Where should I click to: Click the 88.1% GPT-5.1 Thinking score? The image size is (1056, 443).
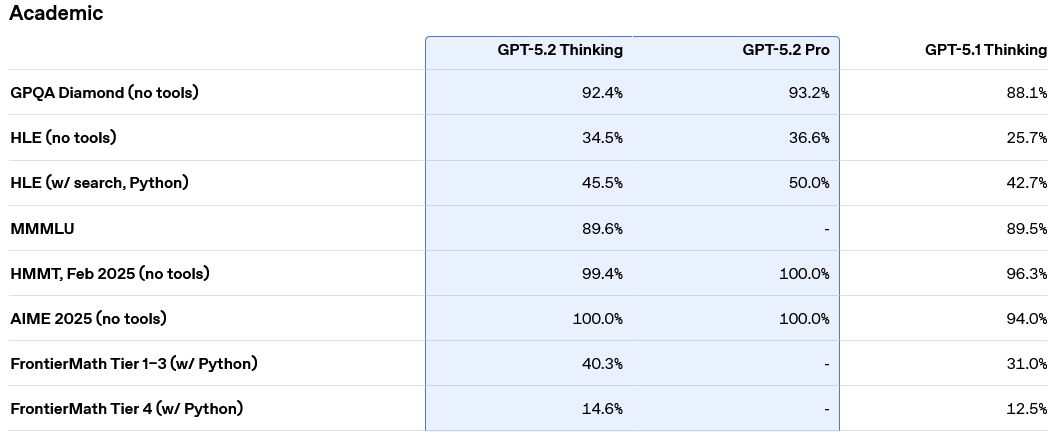(x=1026, y=93)
